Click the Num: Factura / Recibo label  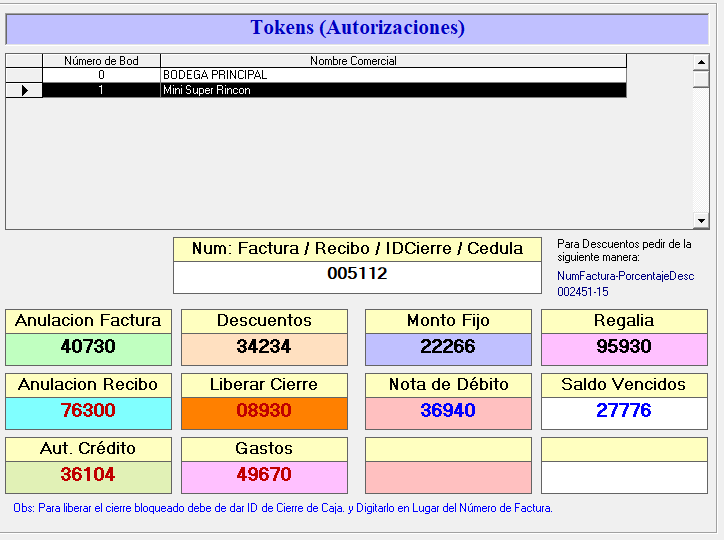point(357,249)
